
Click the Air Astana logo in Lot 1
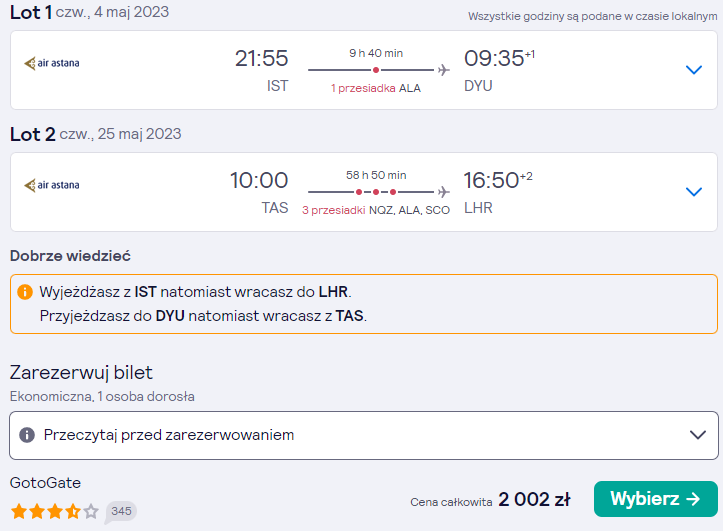pos(52,63)
